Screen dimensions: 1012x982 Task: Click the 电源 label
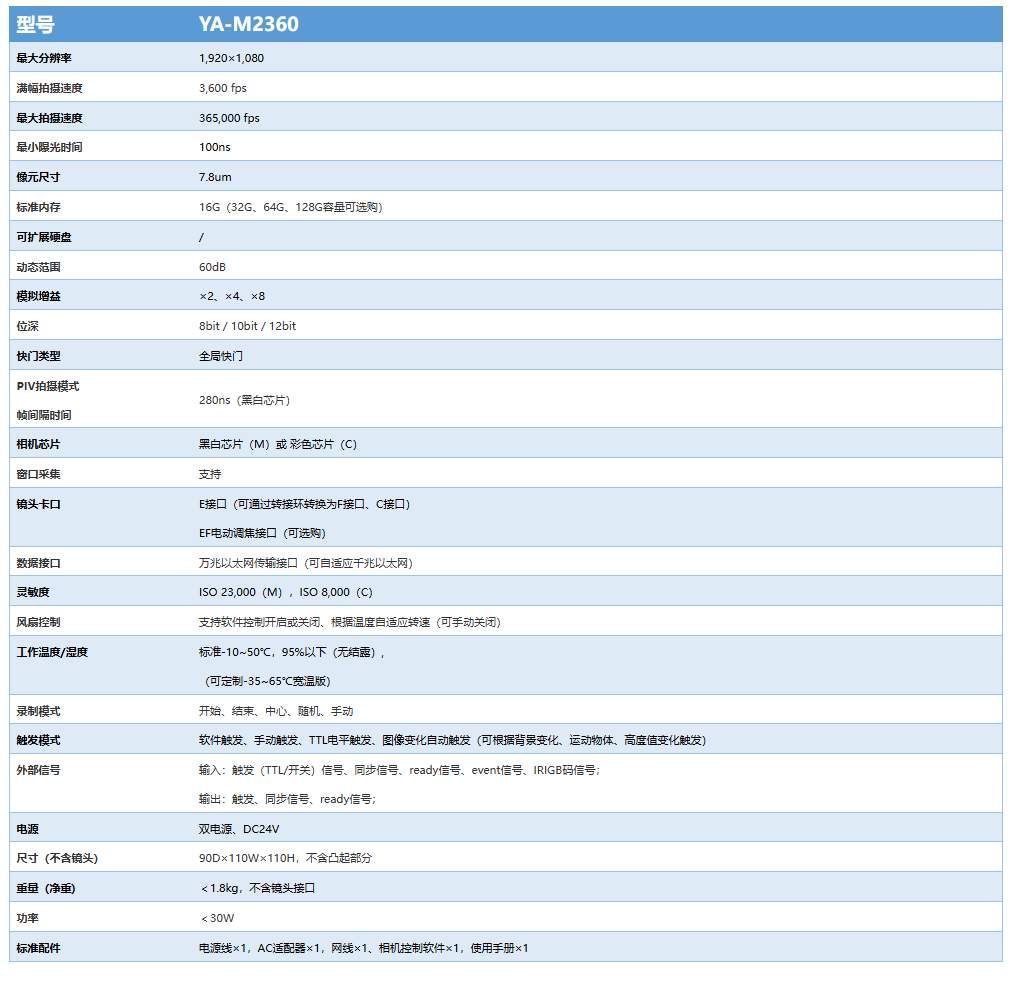pos(27,829)
